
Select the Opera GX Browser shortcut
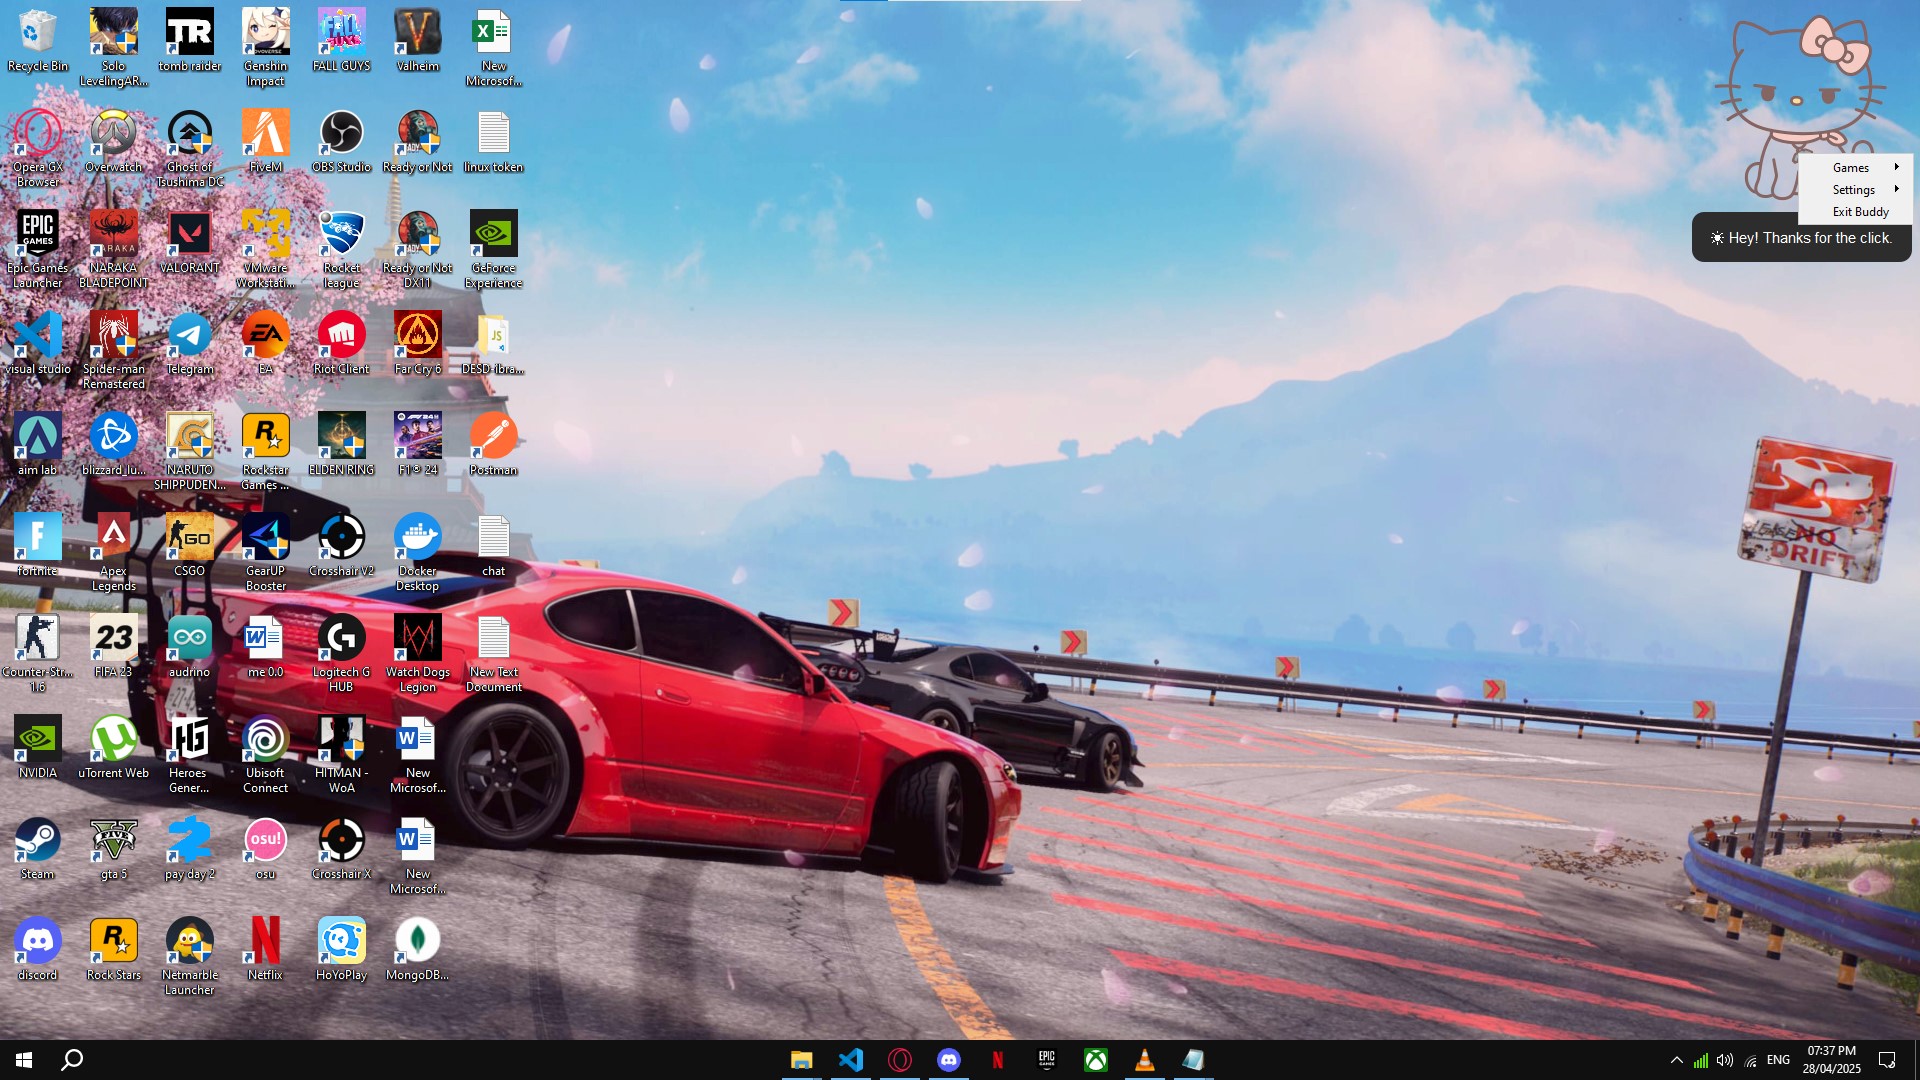pos(38,149)
